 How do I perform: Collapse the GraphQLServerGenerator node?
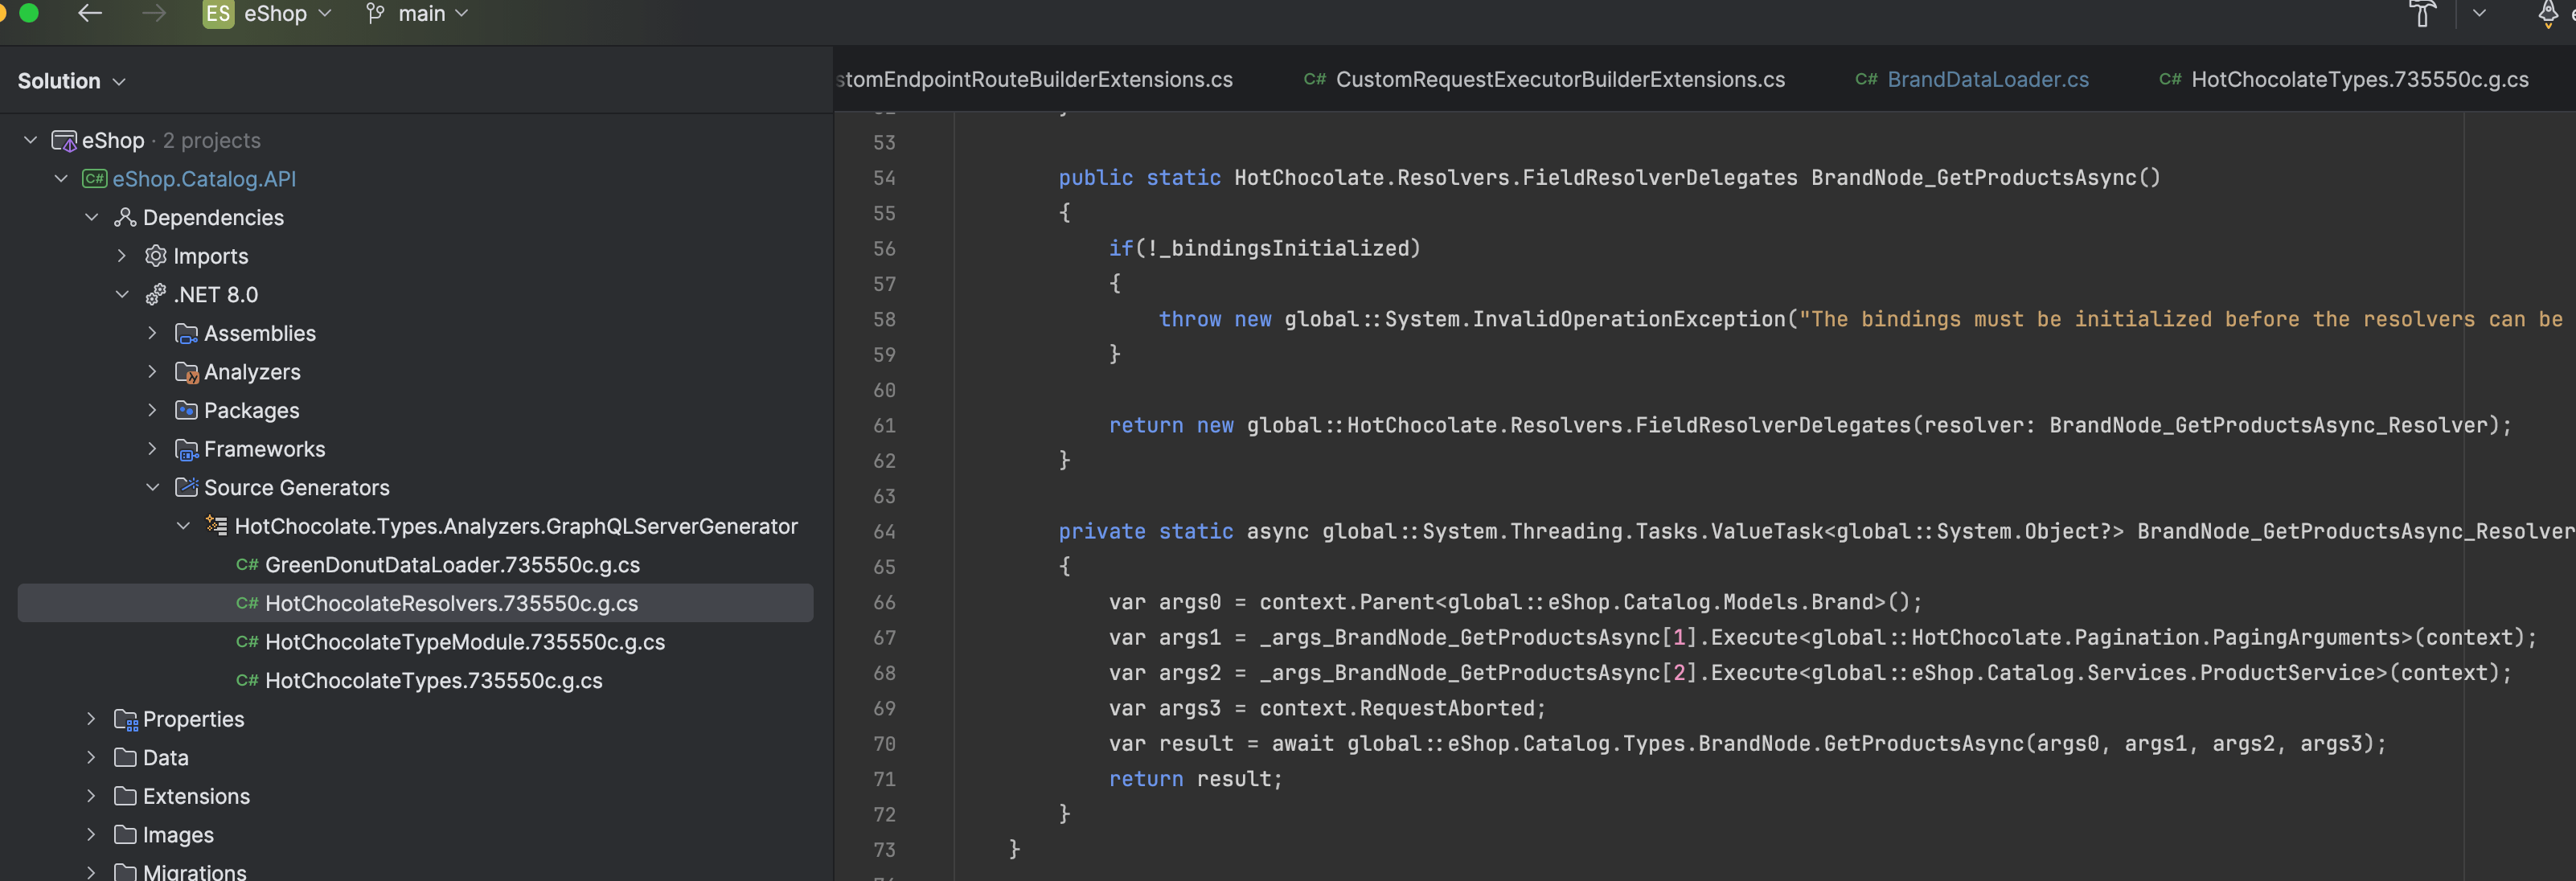click(183, 526)
